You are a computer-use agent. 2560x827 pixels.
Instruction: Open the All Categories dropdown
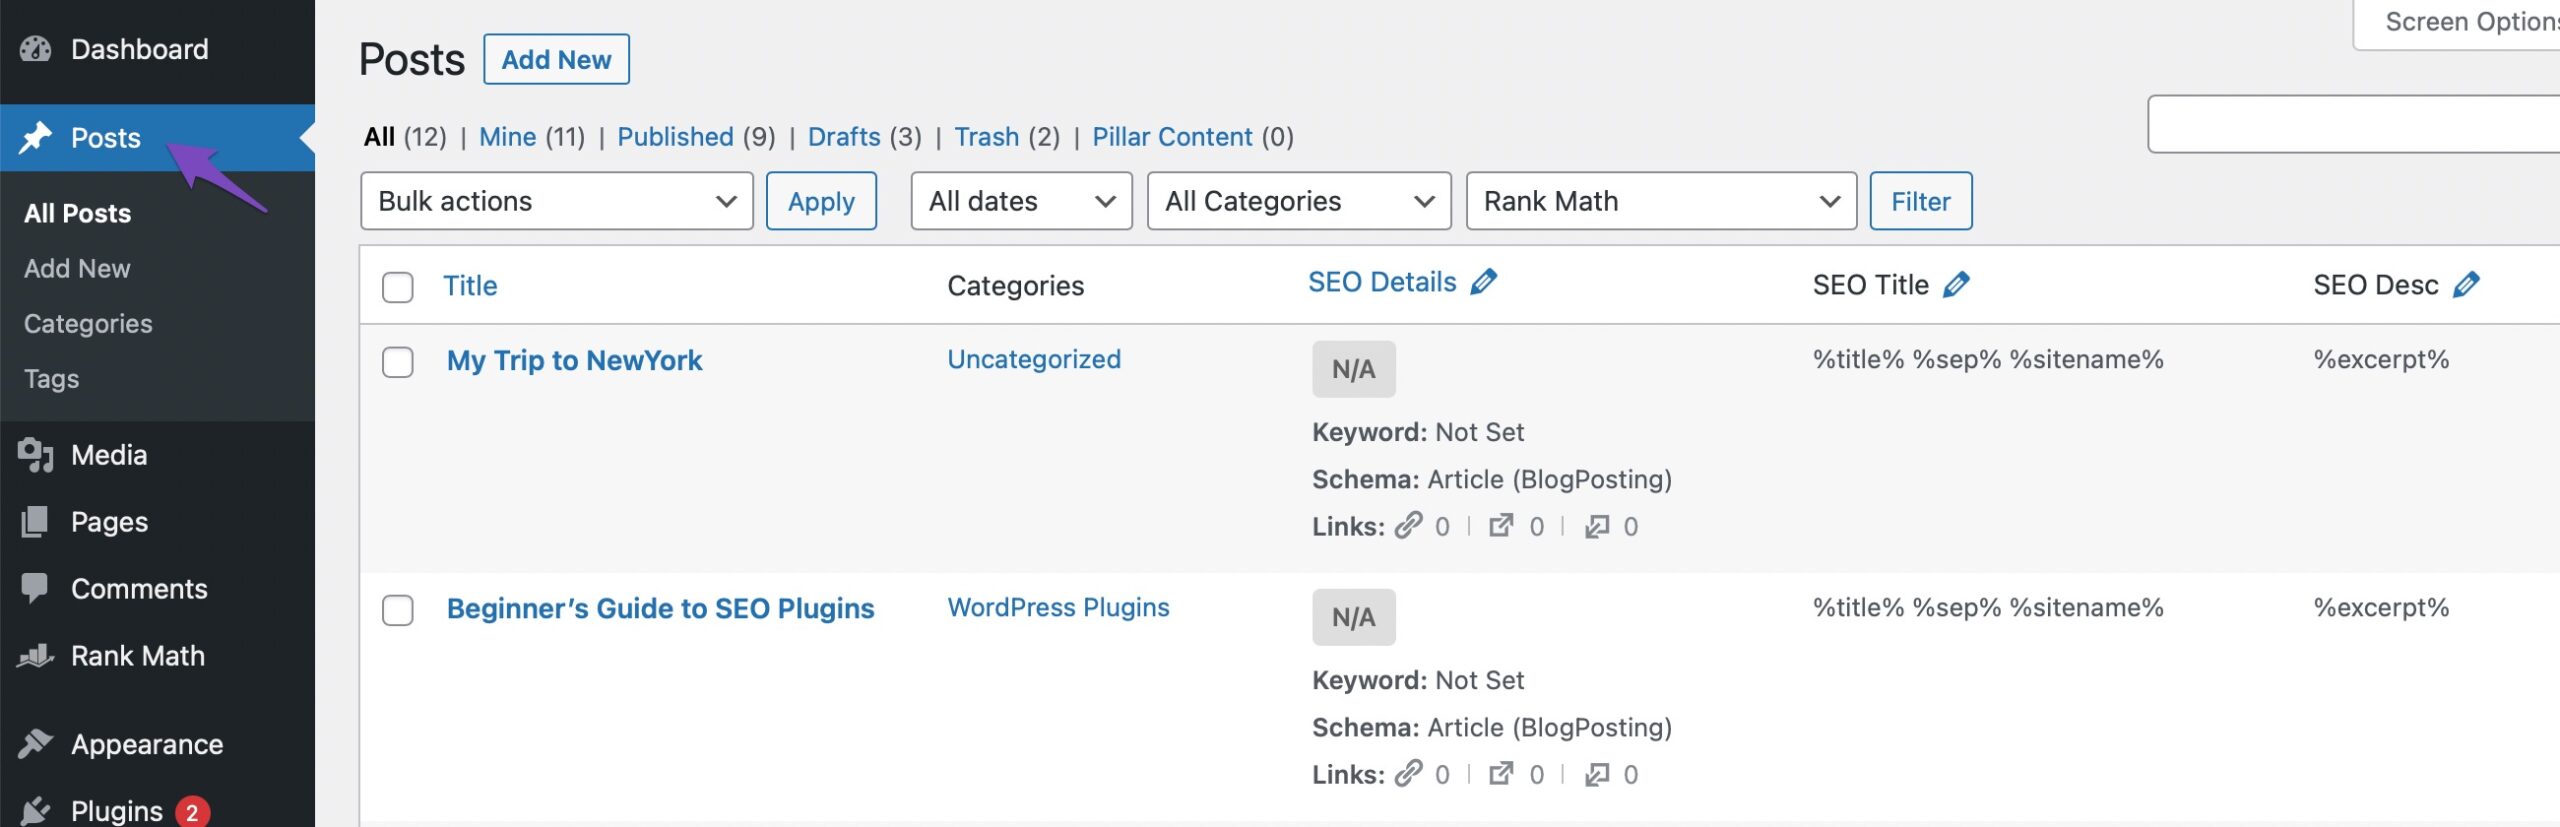coord(1299,201)
